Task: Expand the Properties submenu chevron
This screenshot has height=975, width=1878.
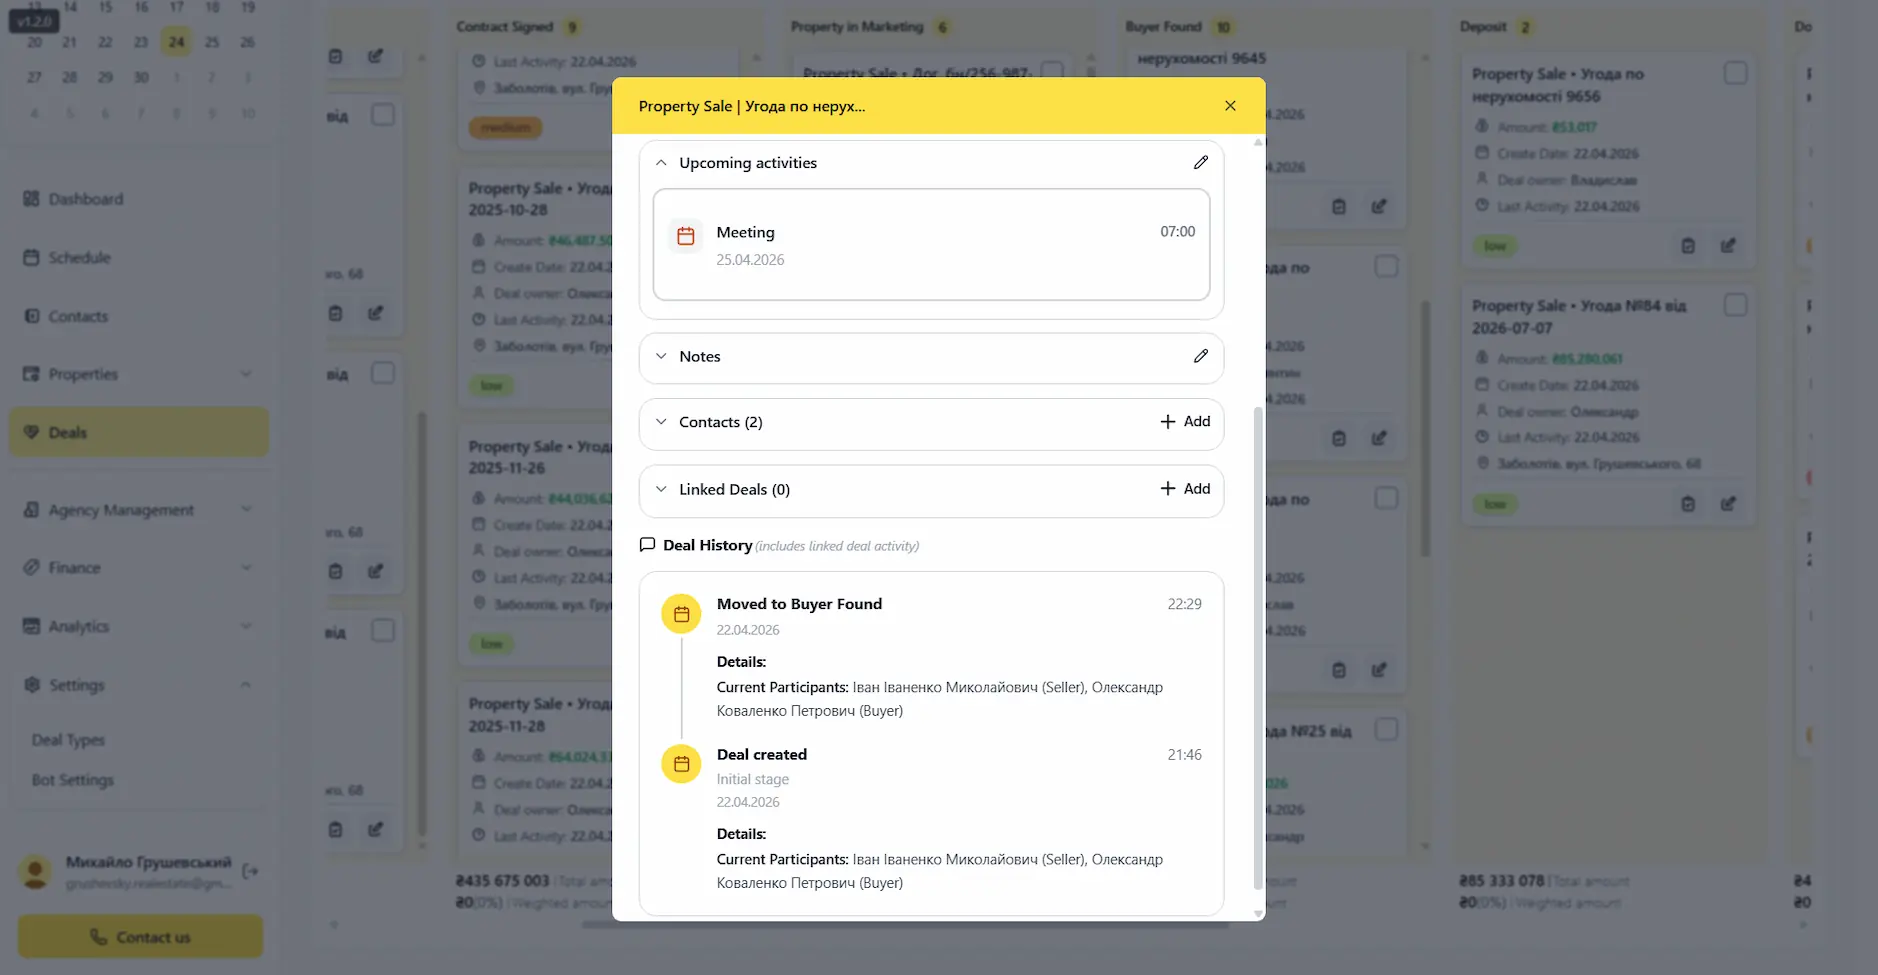Action: [246, 374]
